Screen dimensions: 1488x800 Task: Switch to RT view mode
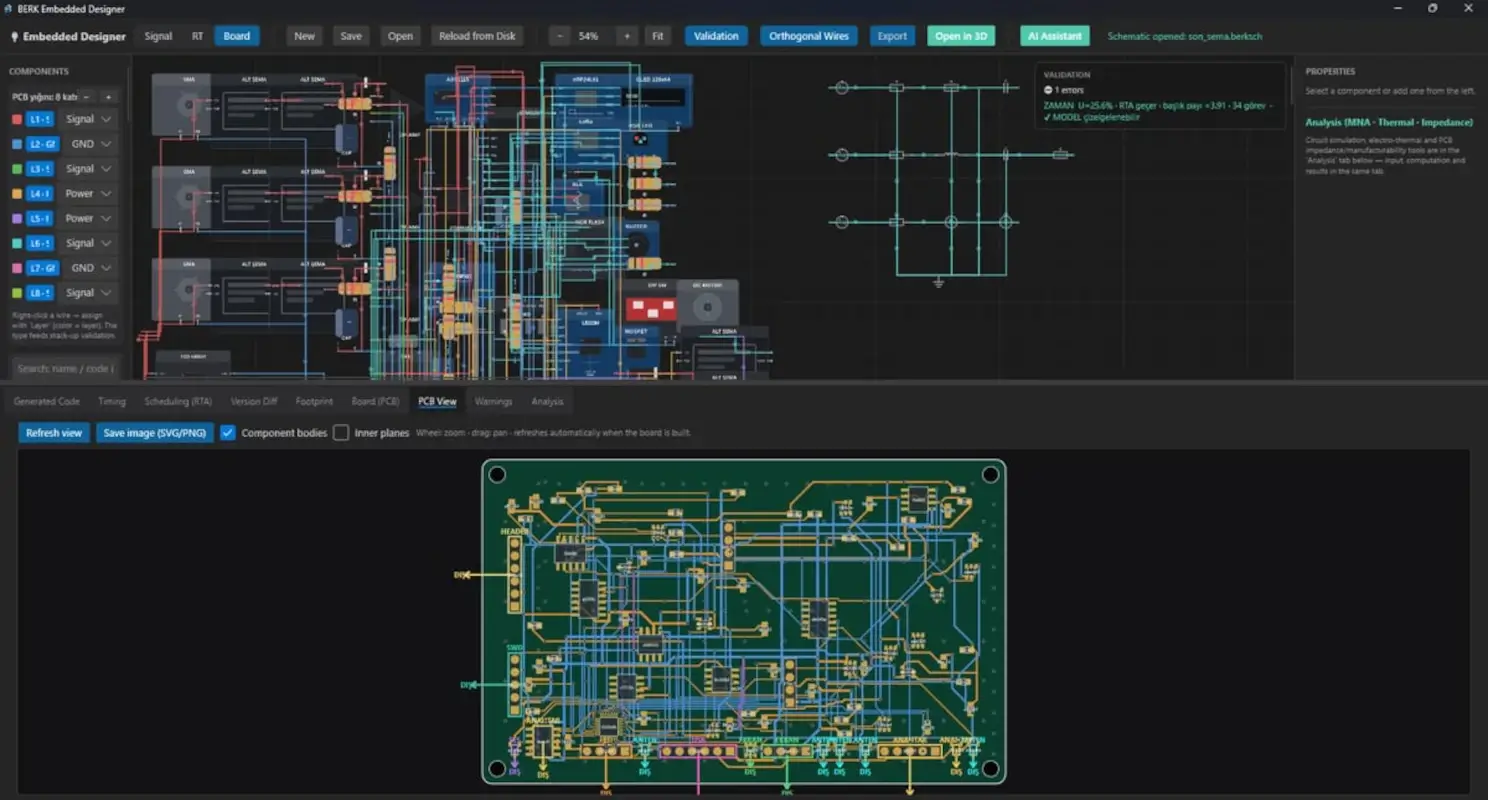coord(198,36)
